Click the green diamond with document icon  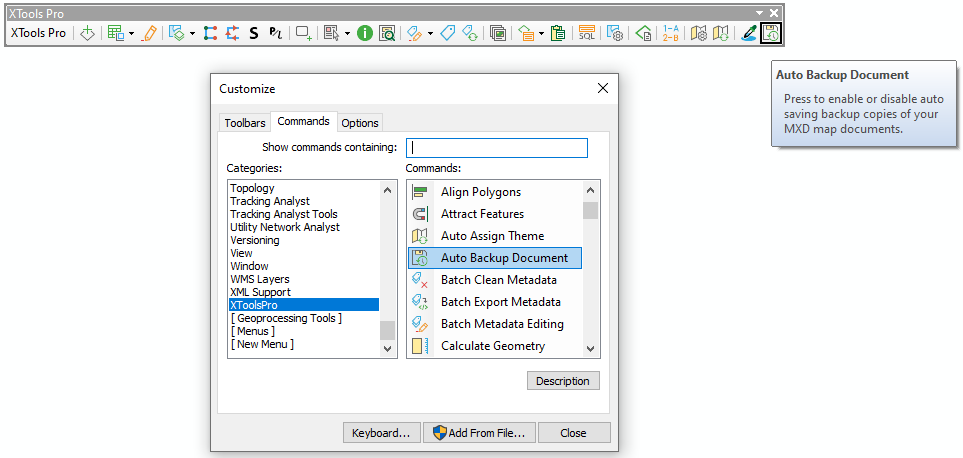[x=644, y=33]
